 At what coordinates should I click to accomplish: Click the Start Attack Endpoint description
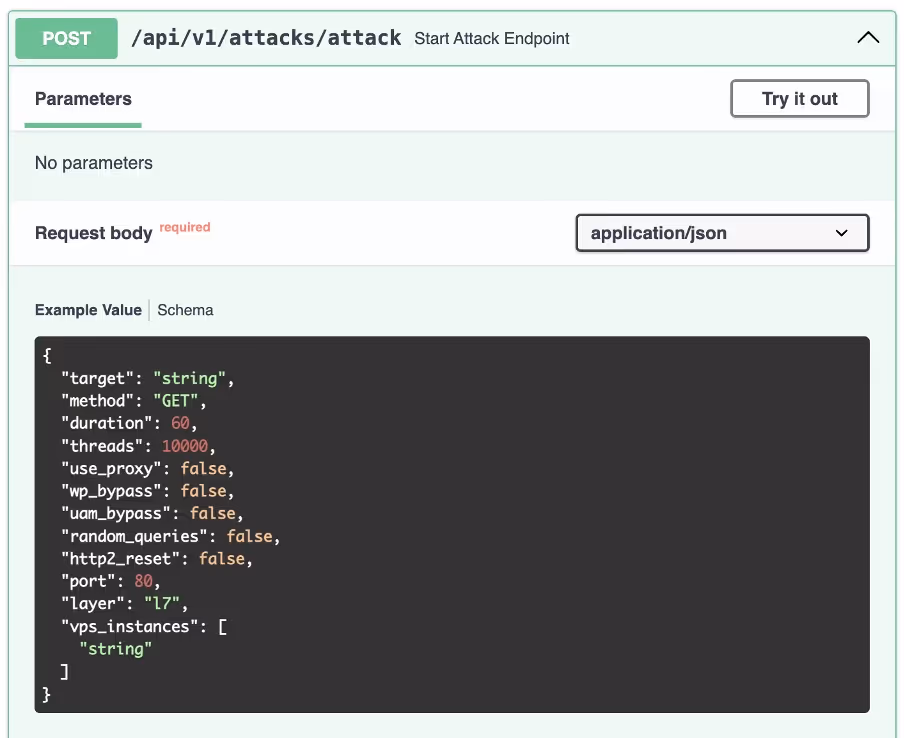[x=491, y=39]
